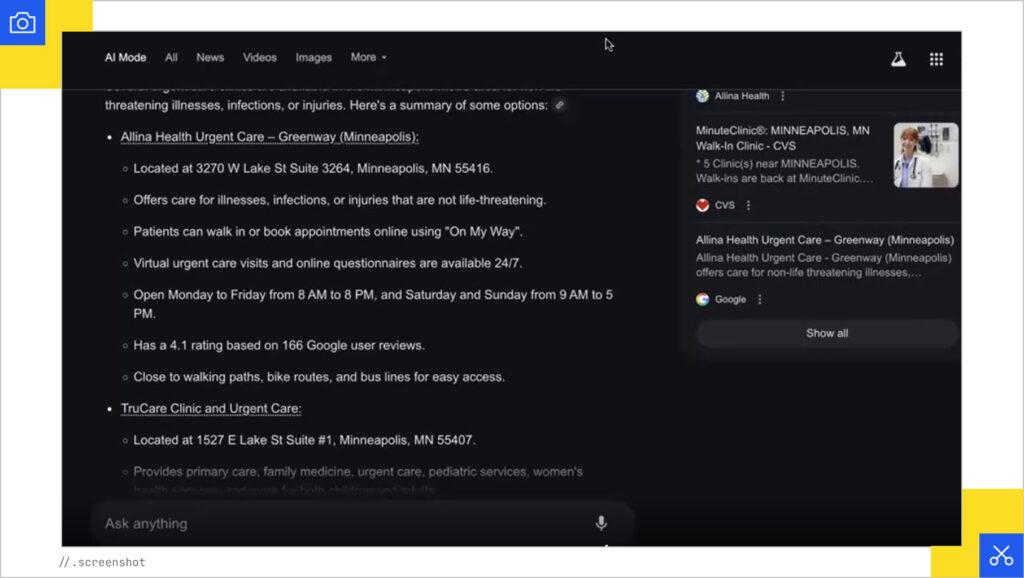1024x578 pixels.
Task: Open the TruCare Clinic and Urgent Care link
Action: (211, 408)
